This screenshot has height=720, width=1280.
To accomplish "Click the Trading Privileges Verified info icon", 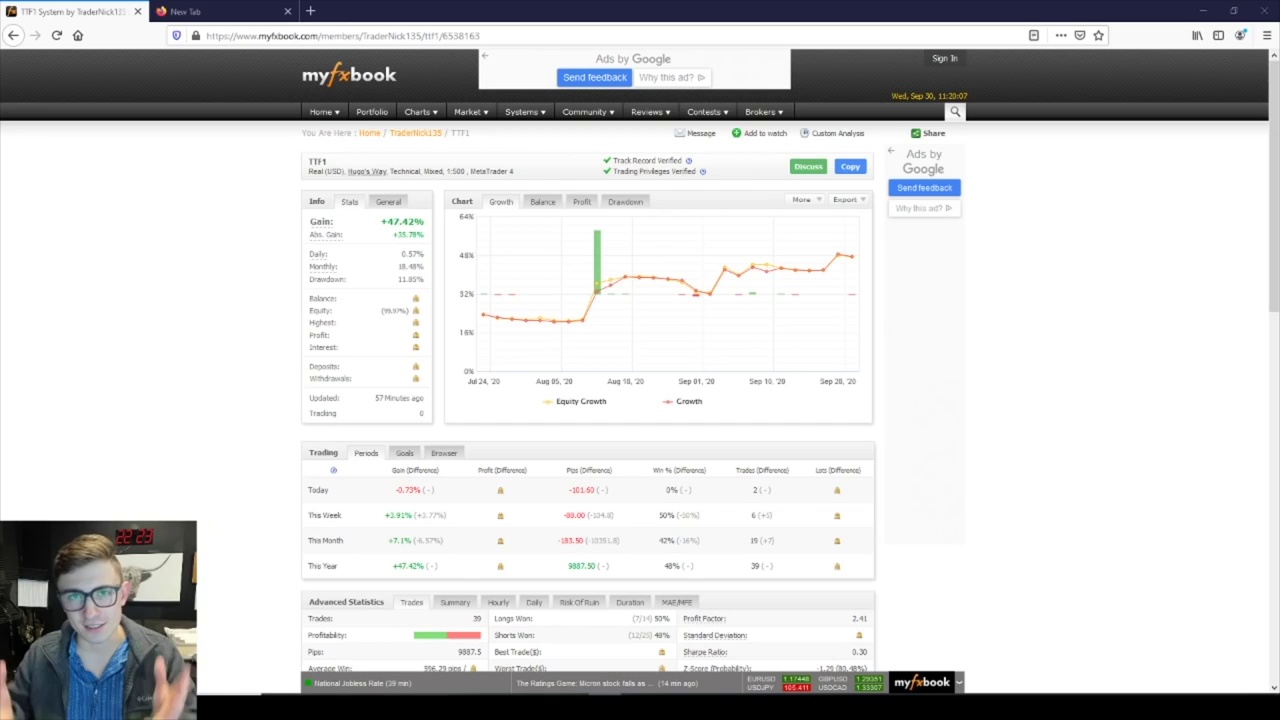I will coord(702,171).
